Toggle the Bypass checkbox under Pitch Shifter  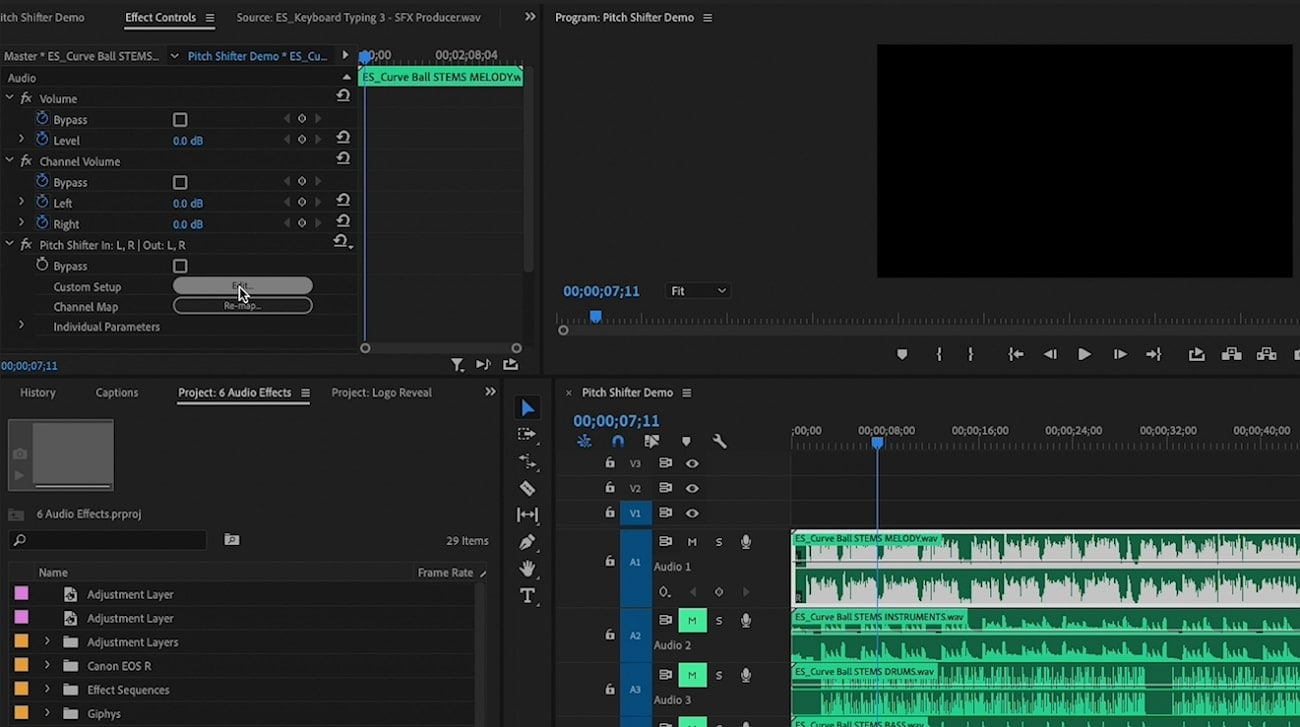180,266
